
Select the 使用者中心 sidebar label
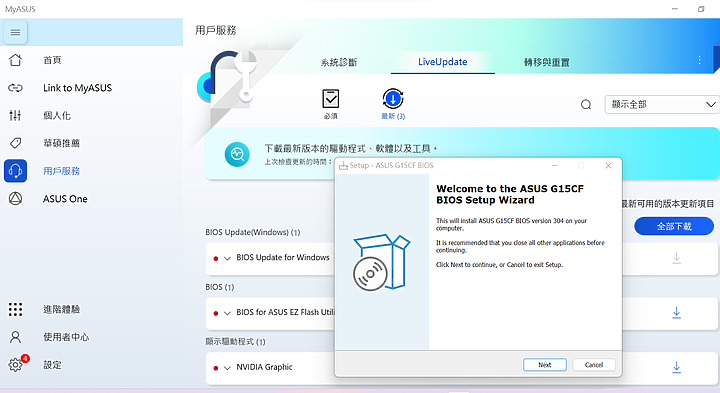pyautogui.click(x=66, y=337)
